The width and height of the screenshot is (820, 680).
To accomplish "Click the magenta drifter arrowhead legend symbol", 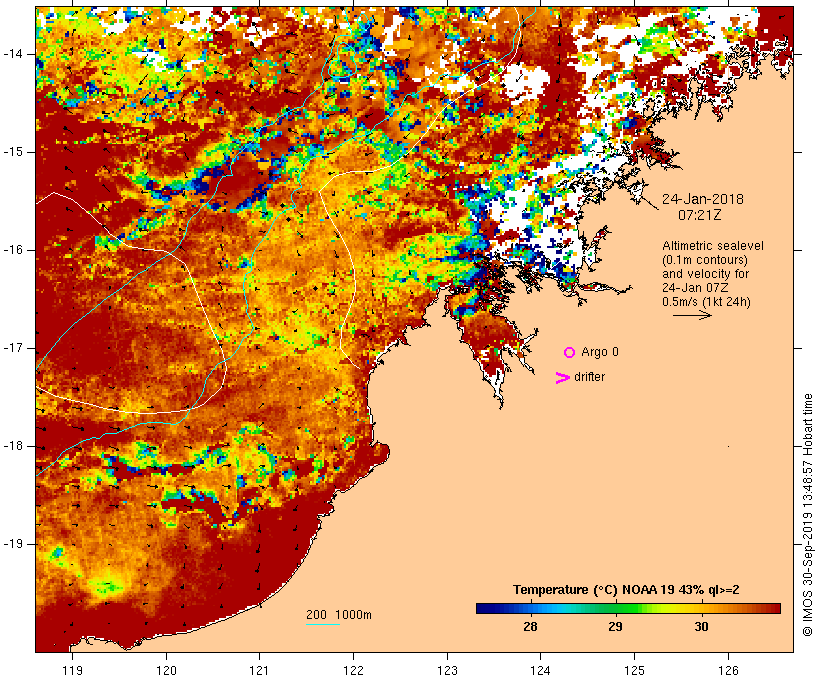I will tap(563, 378).
